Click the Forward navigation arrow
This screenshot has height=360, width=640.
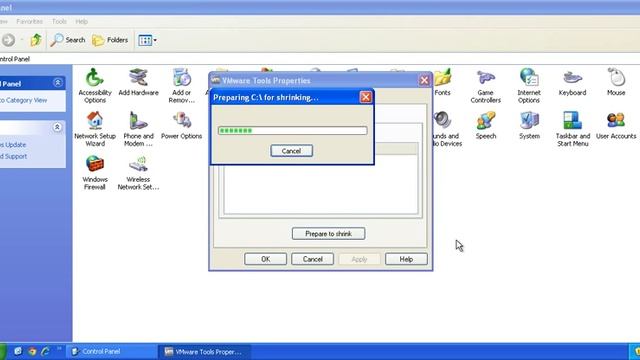(9, 40)
